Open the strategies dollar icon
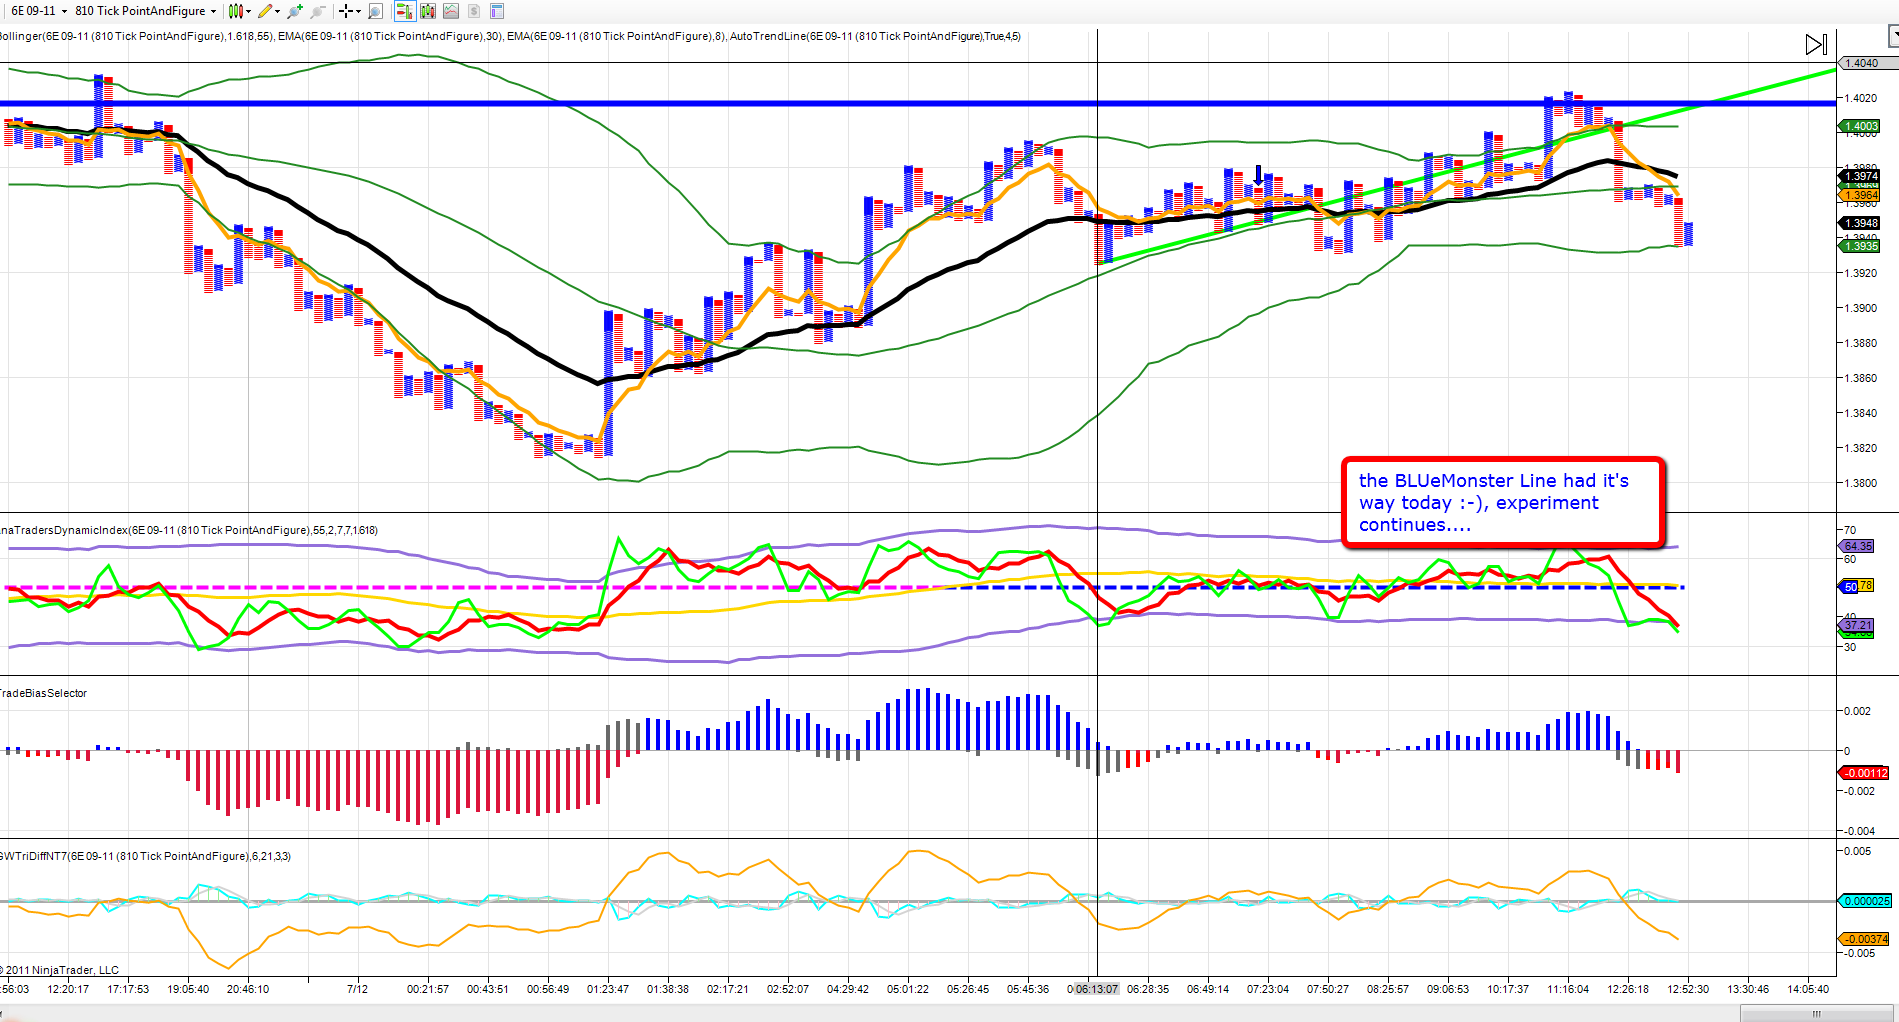1899x1022 pixels. tap(474, 11)
